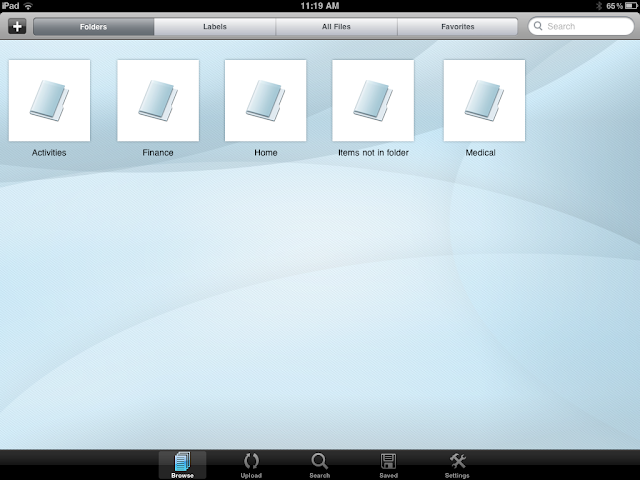
Task: Open the Activities folder icon
Action: [49, 100]
